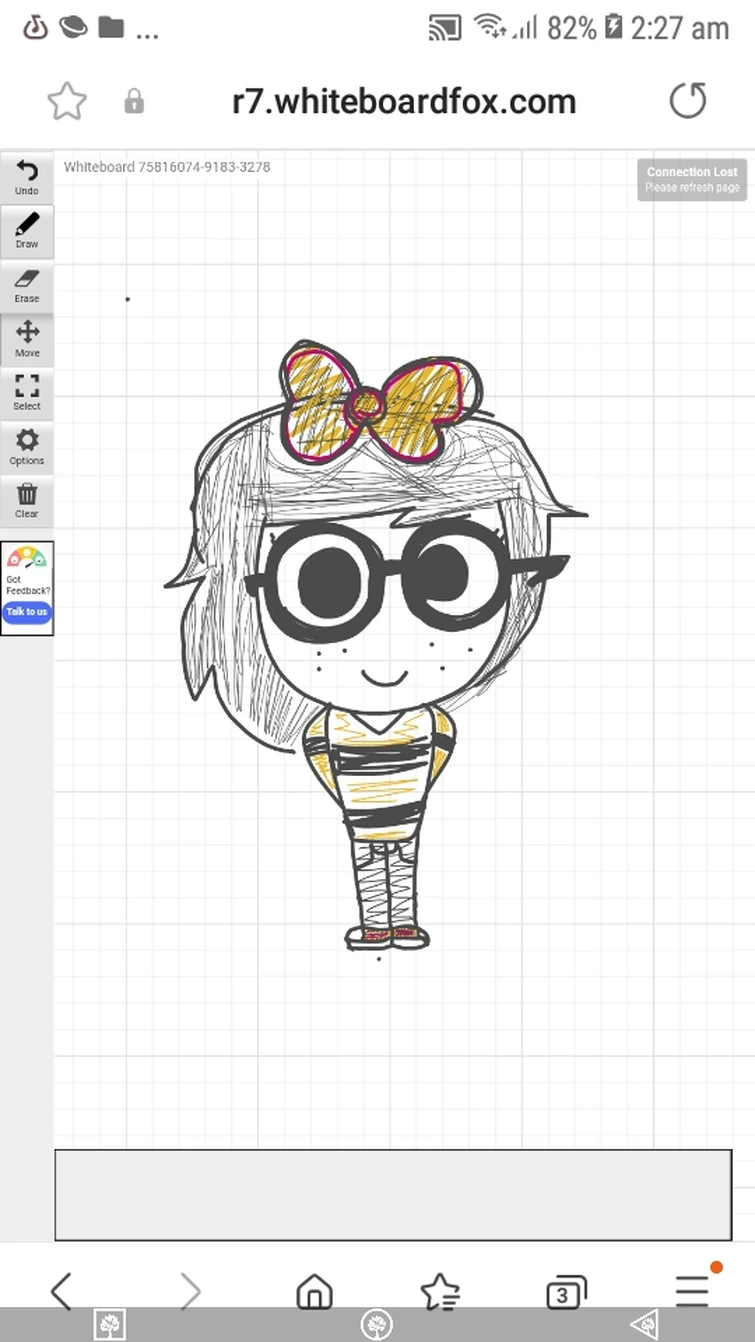Screen dimensions: 755x1342
Task: Go forward with browser forward arrow
Action: [x=190, y=1291]
